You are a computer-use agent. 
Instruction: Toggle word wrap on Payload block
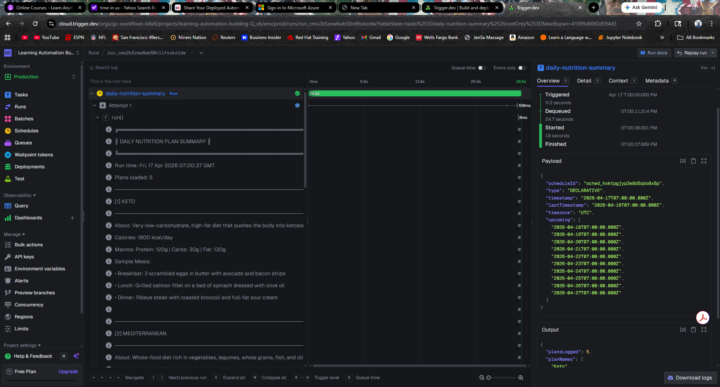[x=683, y=161]
